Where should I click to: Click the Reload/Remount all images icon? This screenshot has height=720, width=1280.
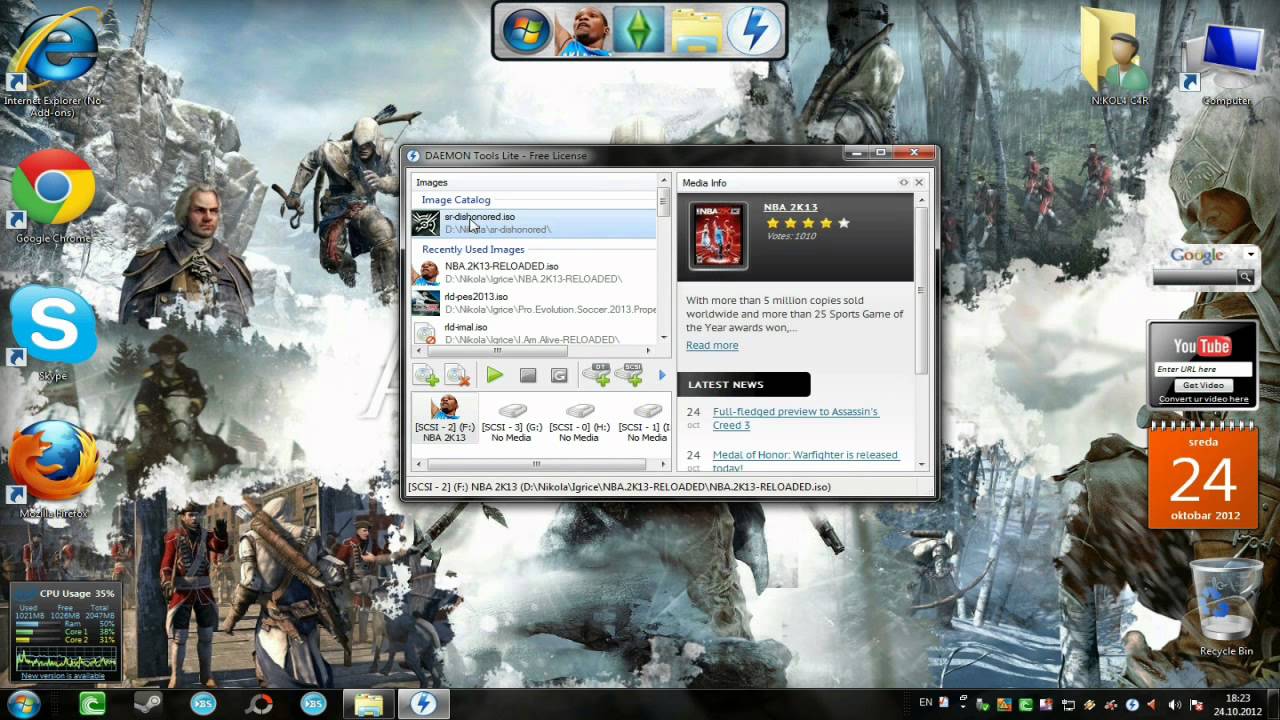[x=560, y=375]
